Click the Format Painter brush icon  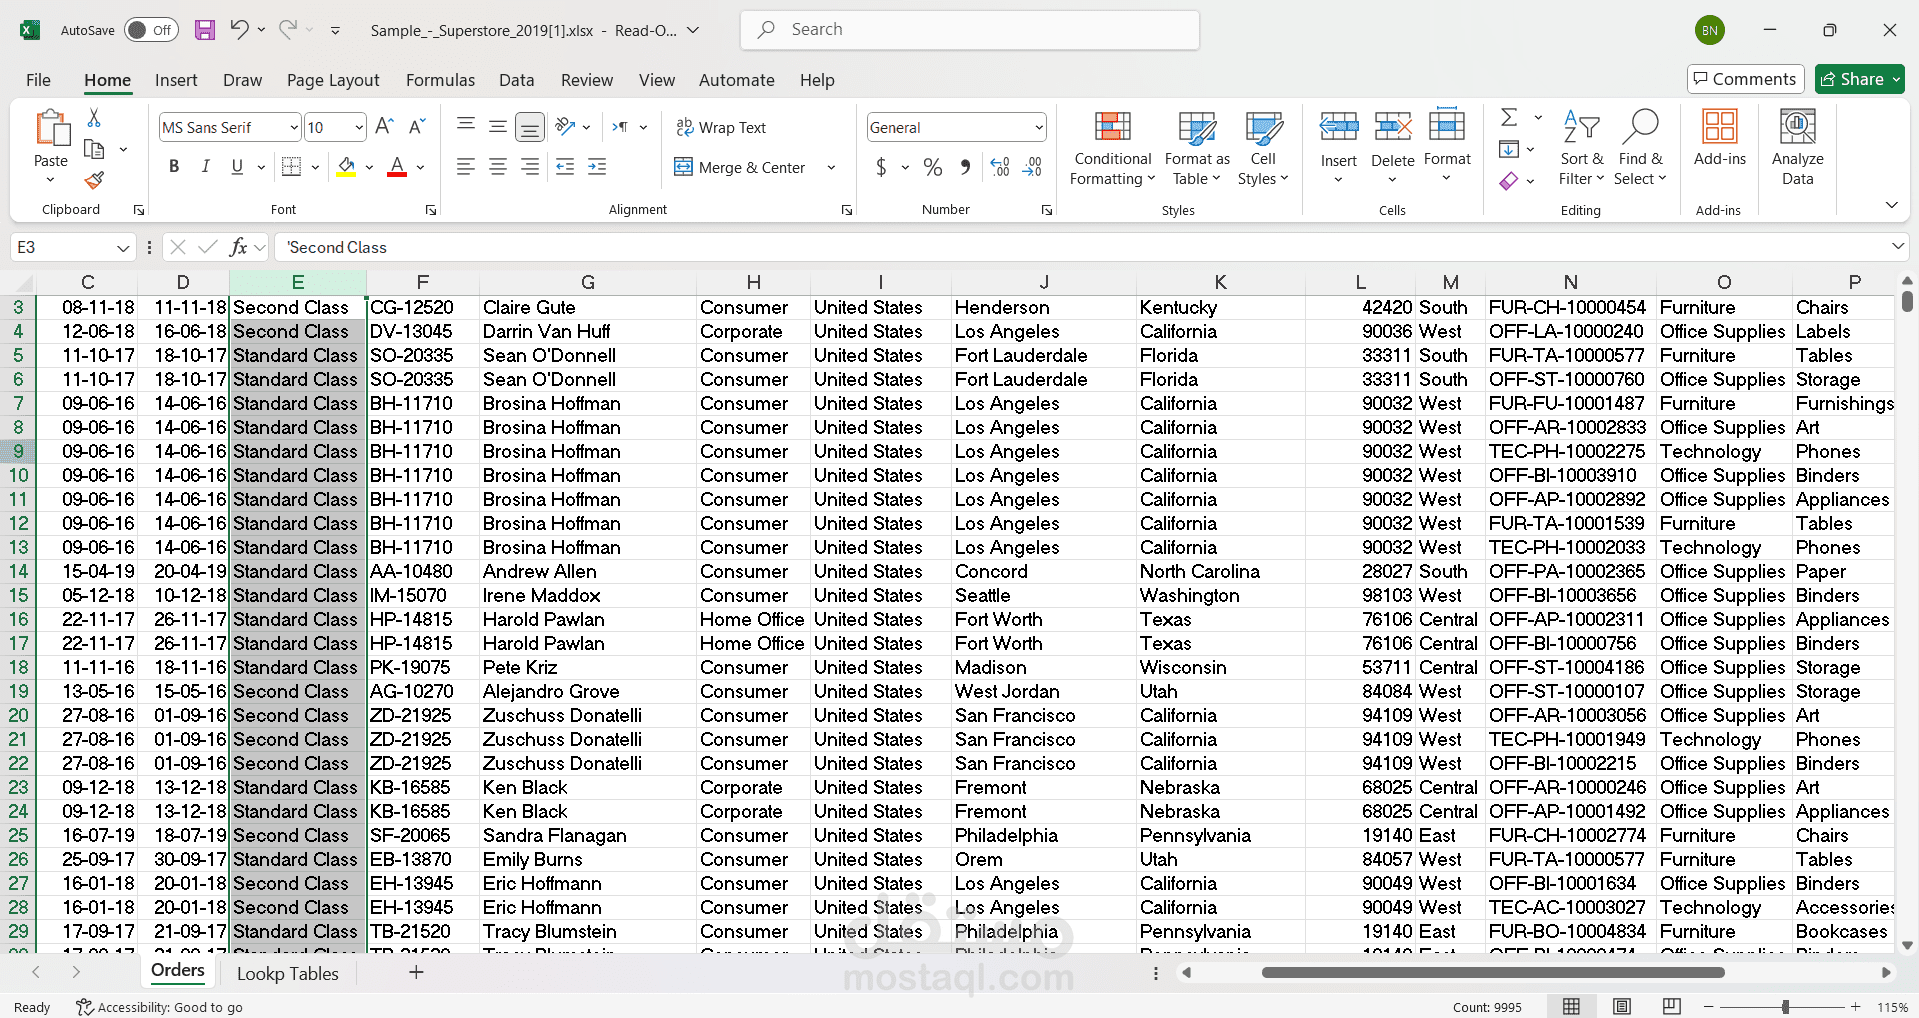[x=94, y=180]
